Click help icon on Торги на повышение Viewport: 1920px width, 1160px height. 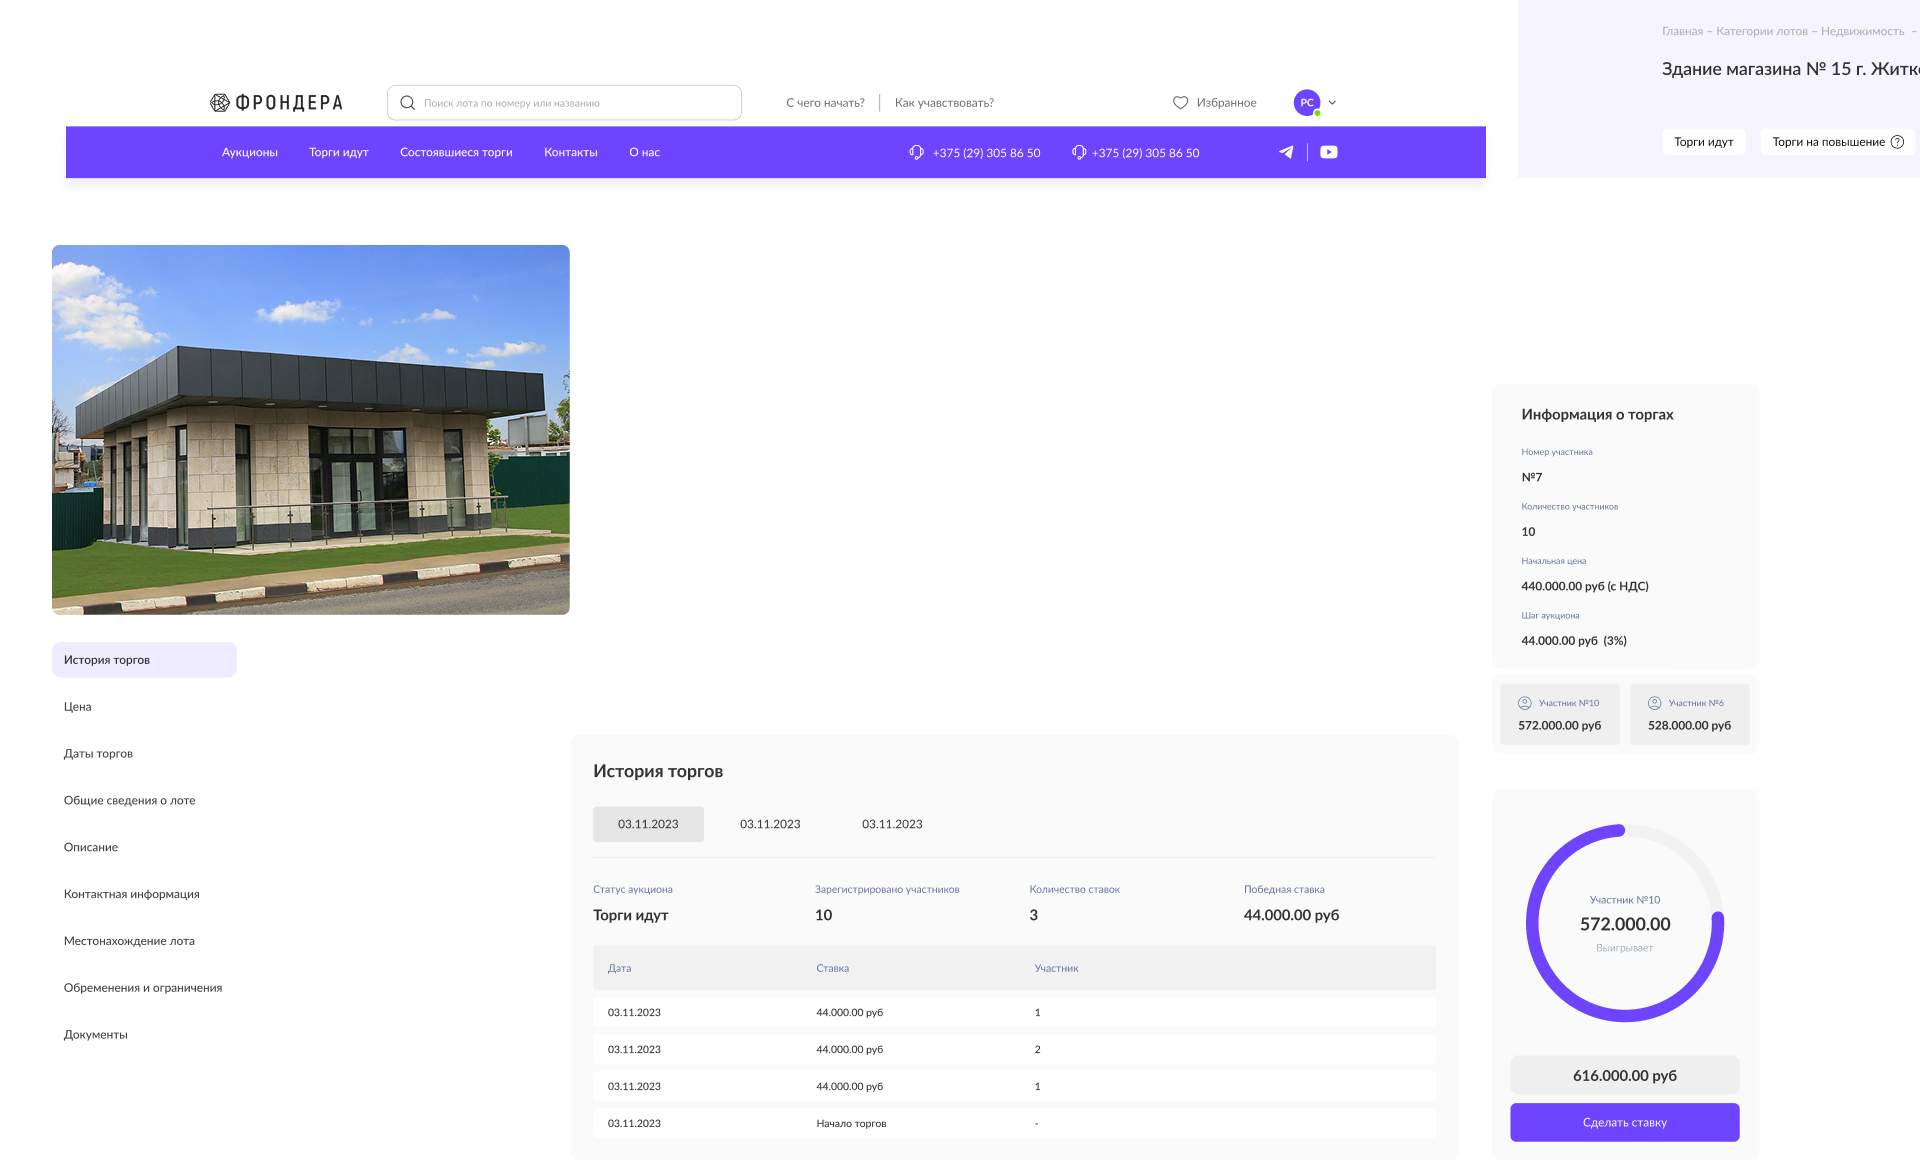tap(1897, 142)
